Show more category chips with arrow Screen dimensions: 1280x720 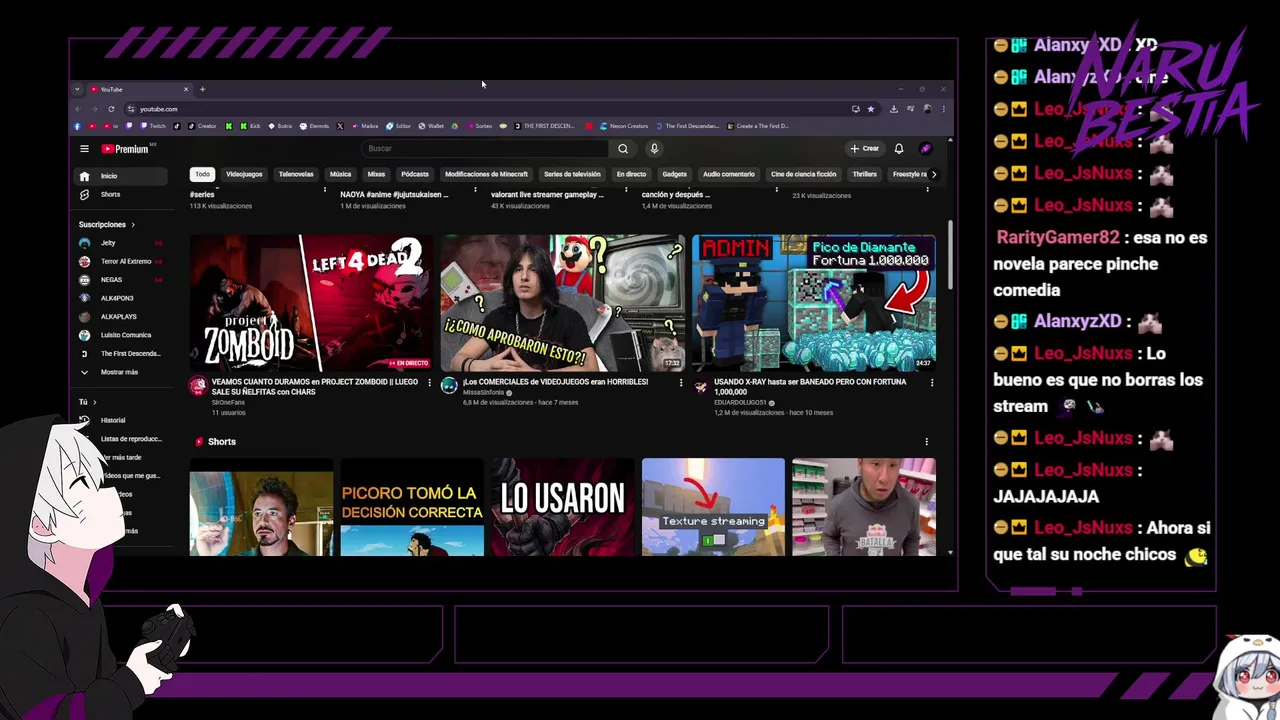click(934, 174)
